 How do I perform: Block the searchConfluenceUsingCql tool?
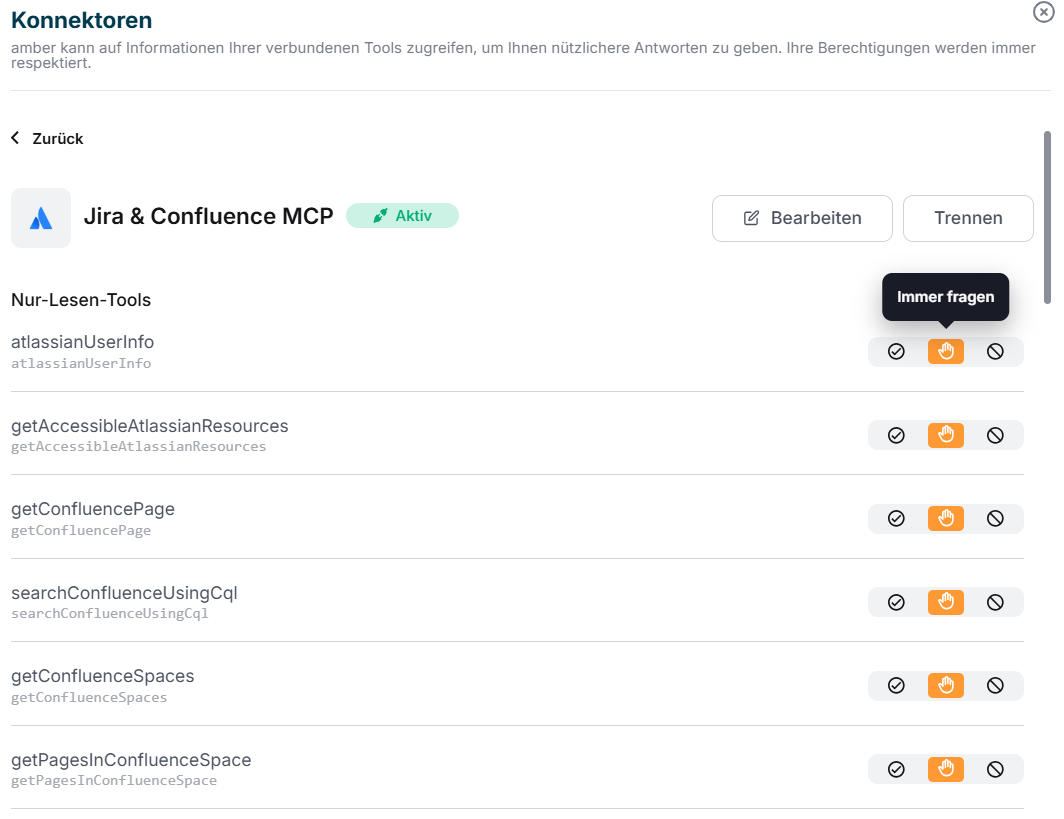[995, 602]
